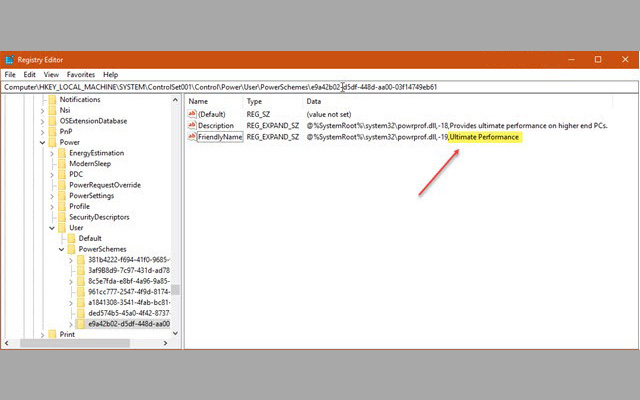Expand the Print tree node
Viewport: 640px width, 400px height.
click(41, 335)
